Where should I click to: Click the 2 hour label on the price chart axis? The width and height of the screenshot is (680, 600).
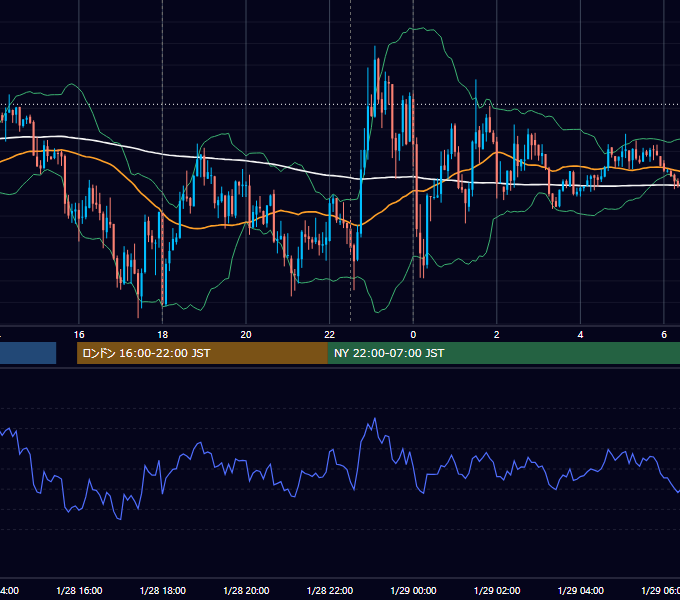click(x=497, y=335)
